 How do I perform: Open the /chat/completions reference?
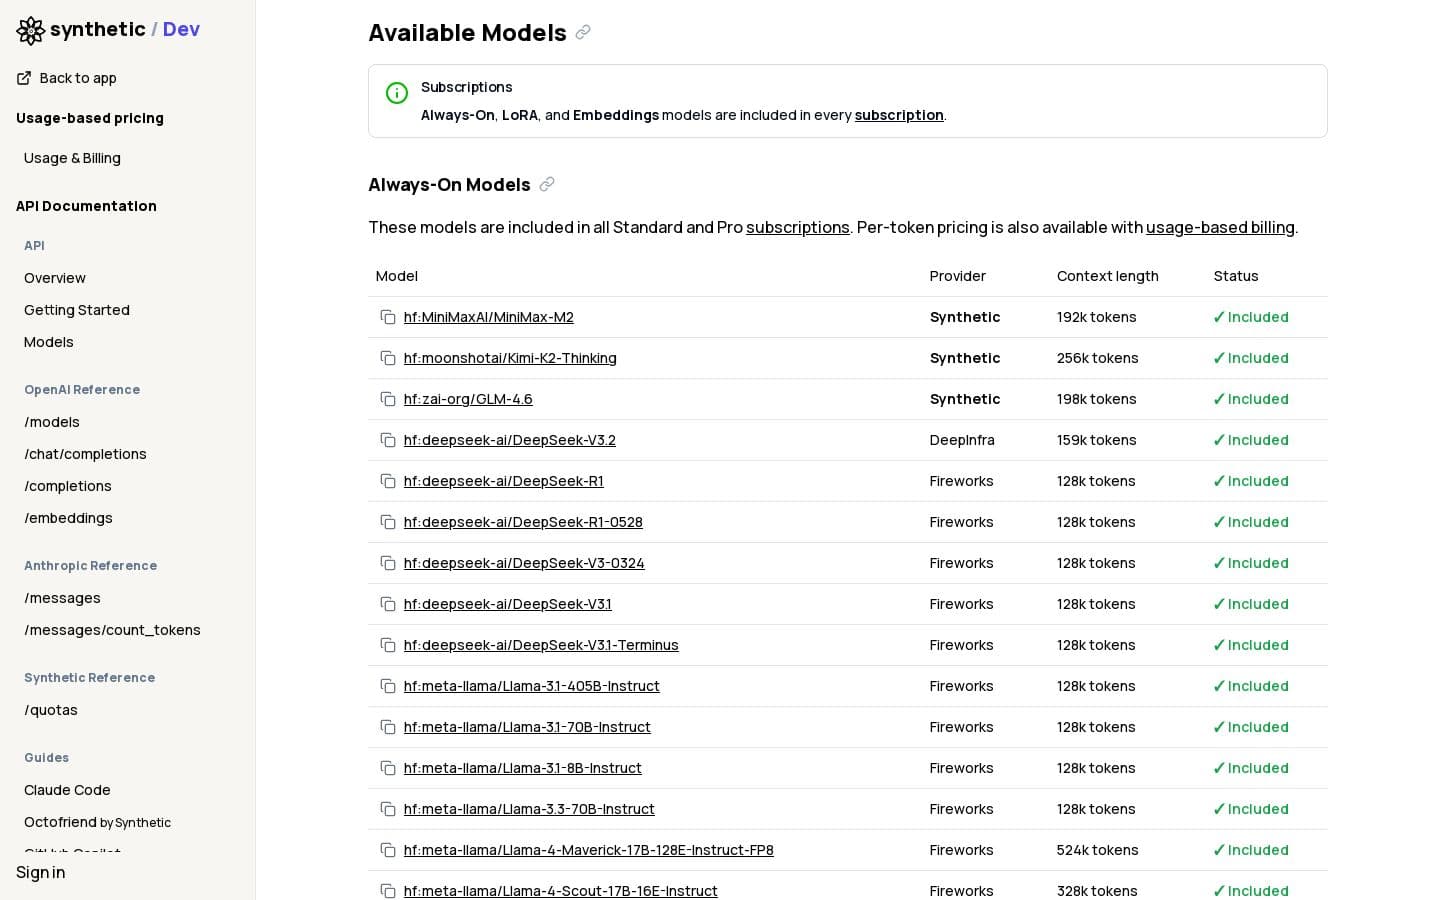coord(85,454)
